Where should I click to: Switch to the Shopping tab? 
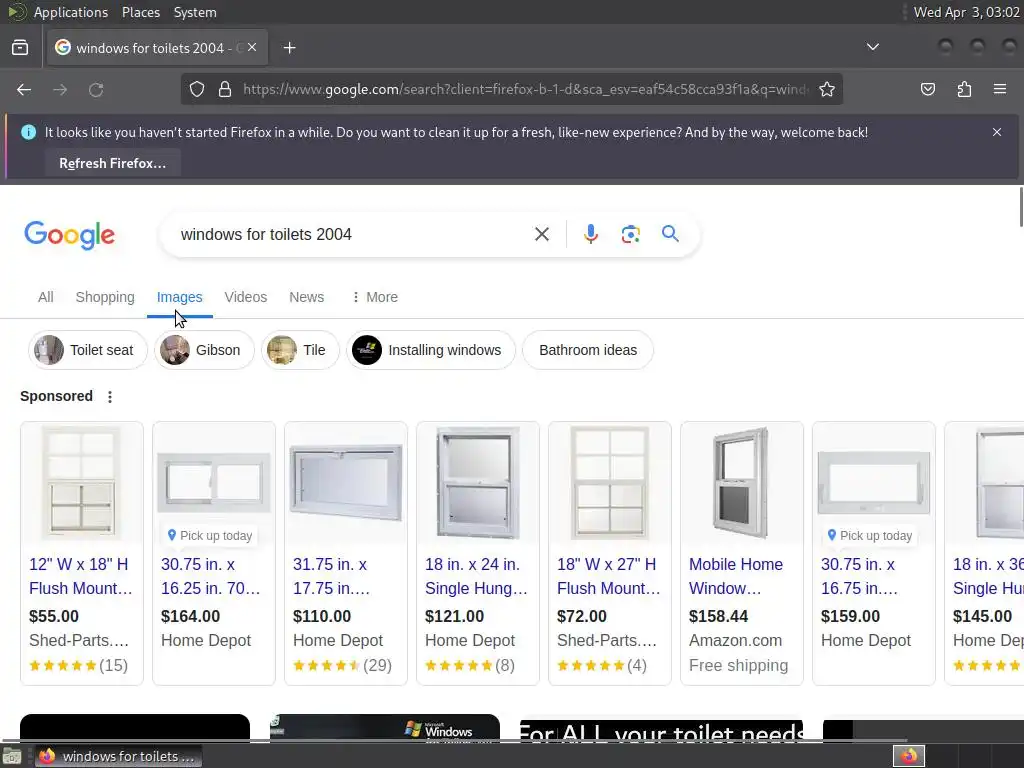click(105, 297)
